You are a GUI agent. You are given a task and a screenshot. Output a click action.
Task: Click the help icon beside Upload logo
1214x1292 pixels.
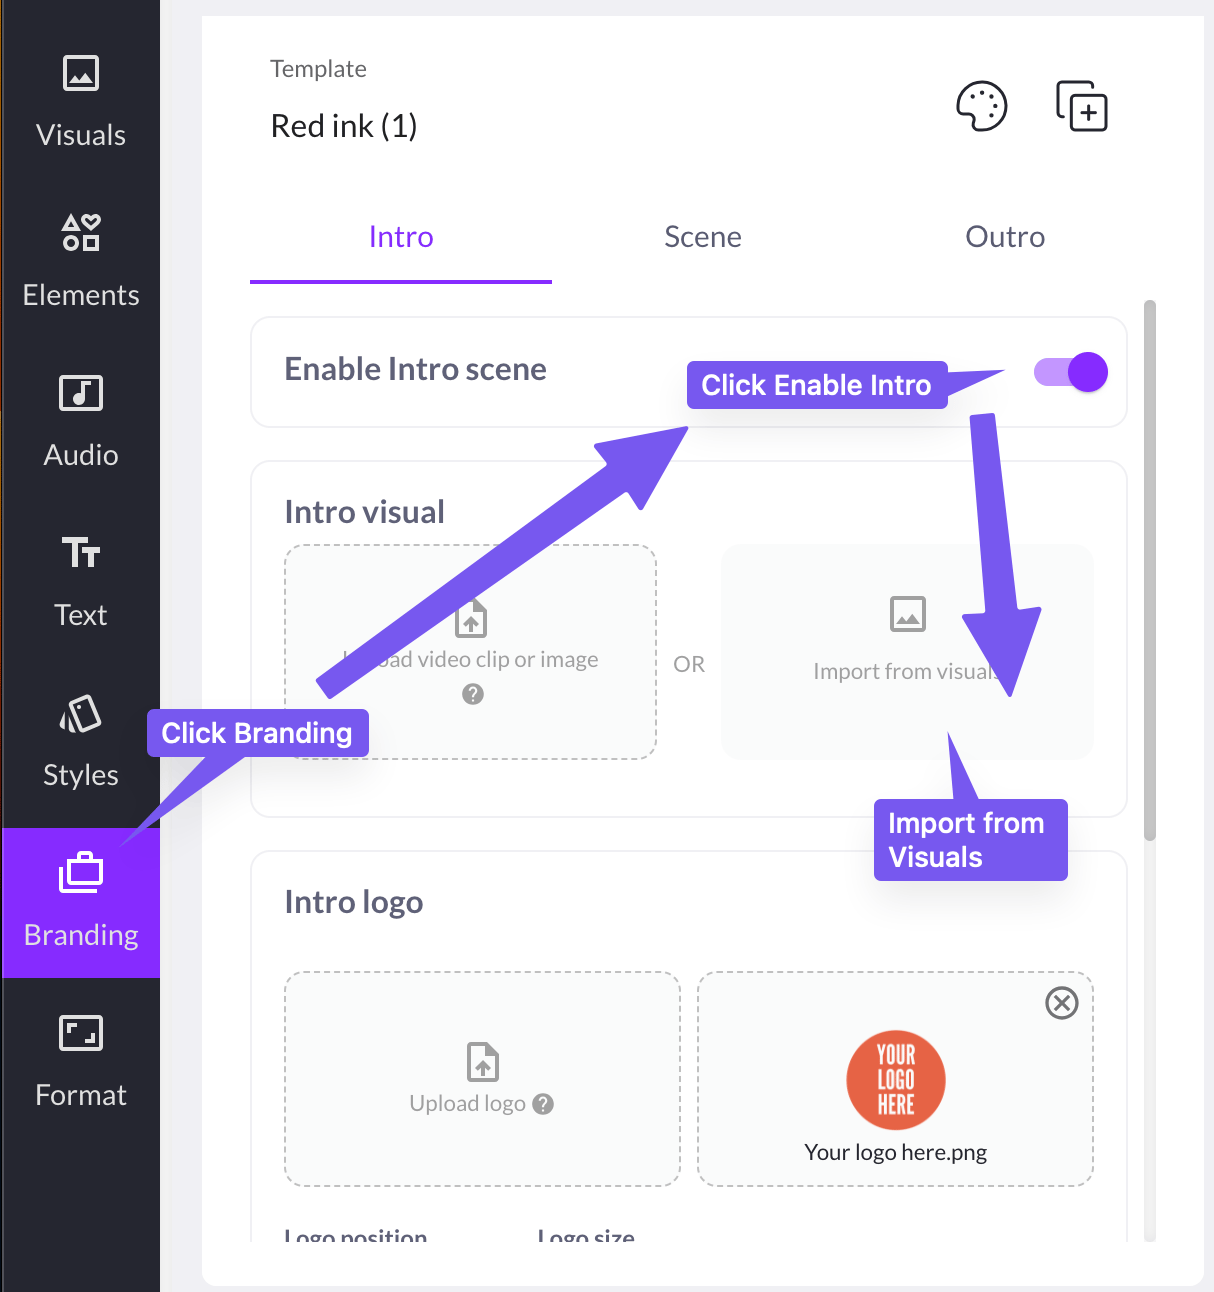[x=543, y=1104]
